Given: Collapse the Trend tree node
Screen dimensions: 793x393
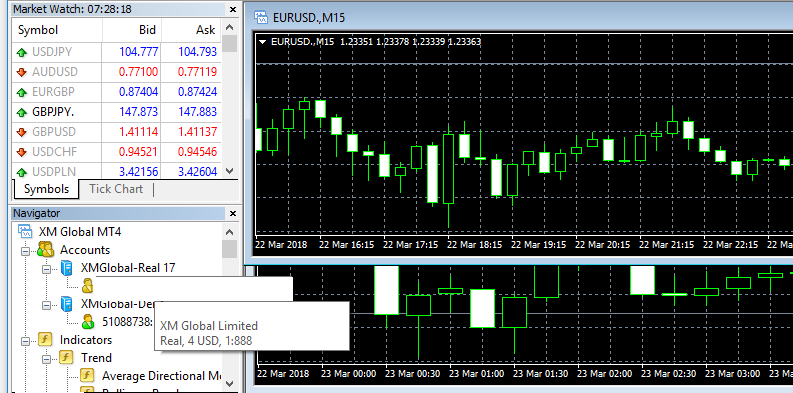Looking at the screenshot, I should [46, 358].
